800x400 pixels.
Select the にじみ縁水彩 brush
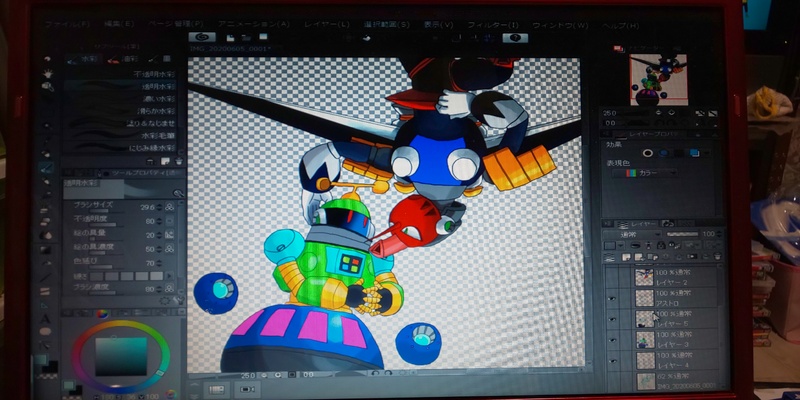pos(120,148)
